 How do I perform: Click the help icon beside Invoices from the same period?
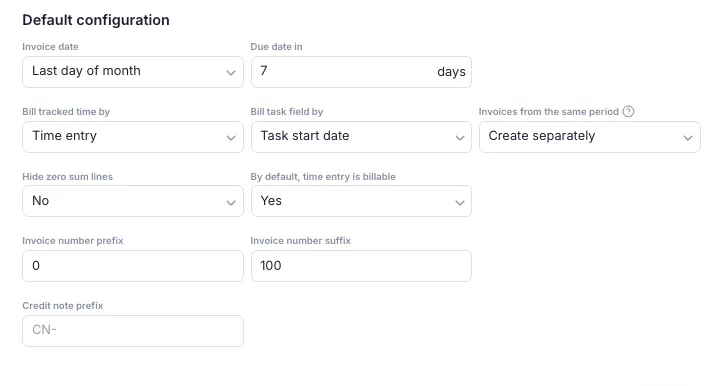(x=628, y=112)
